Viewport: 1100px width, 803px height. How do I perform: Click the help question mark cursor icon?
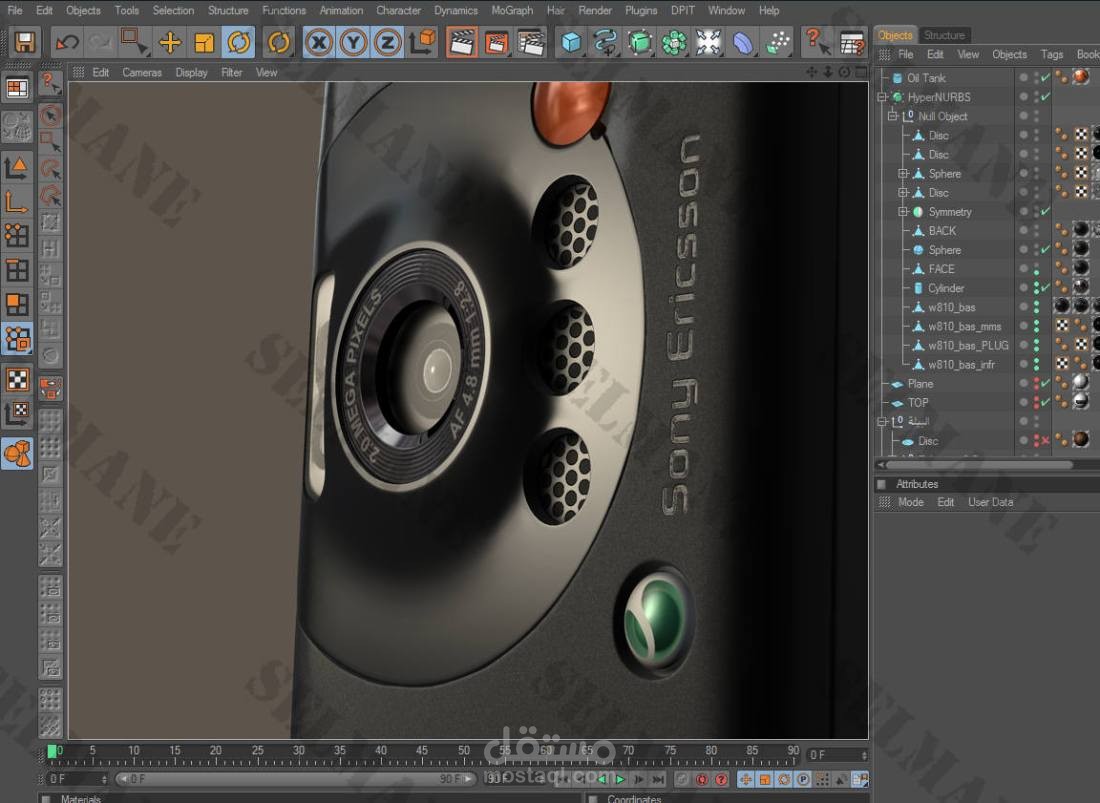817,41
